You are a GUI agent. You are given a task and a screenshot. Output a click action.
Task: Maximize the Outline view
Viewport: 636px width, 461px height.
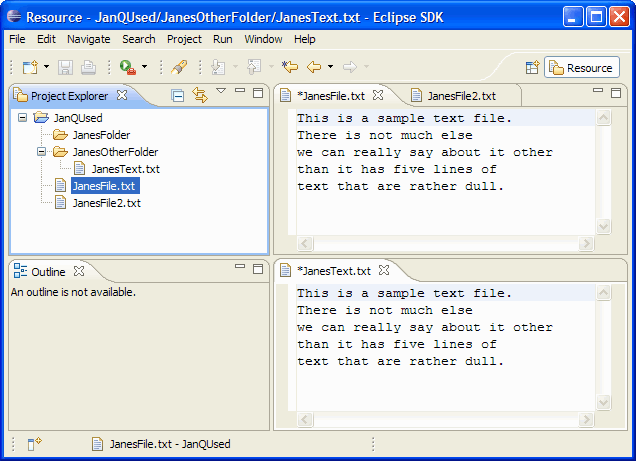(258, 269)
